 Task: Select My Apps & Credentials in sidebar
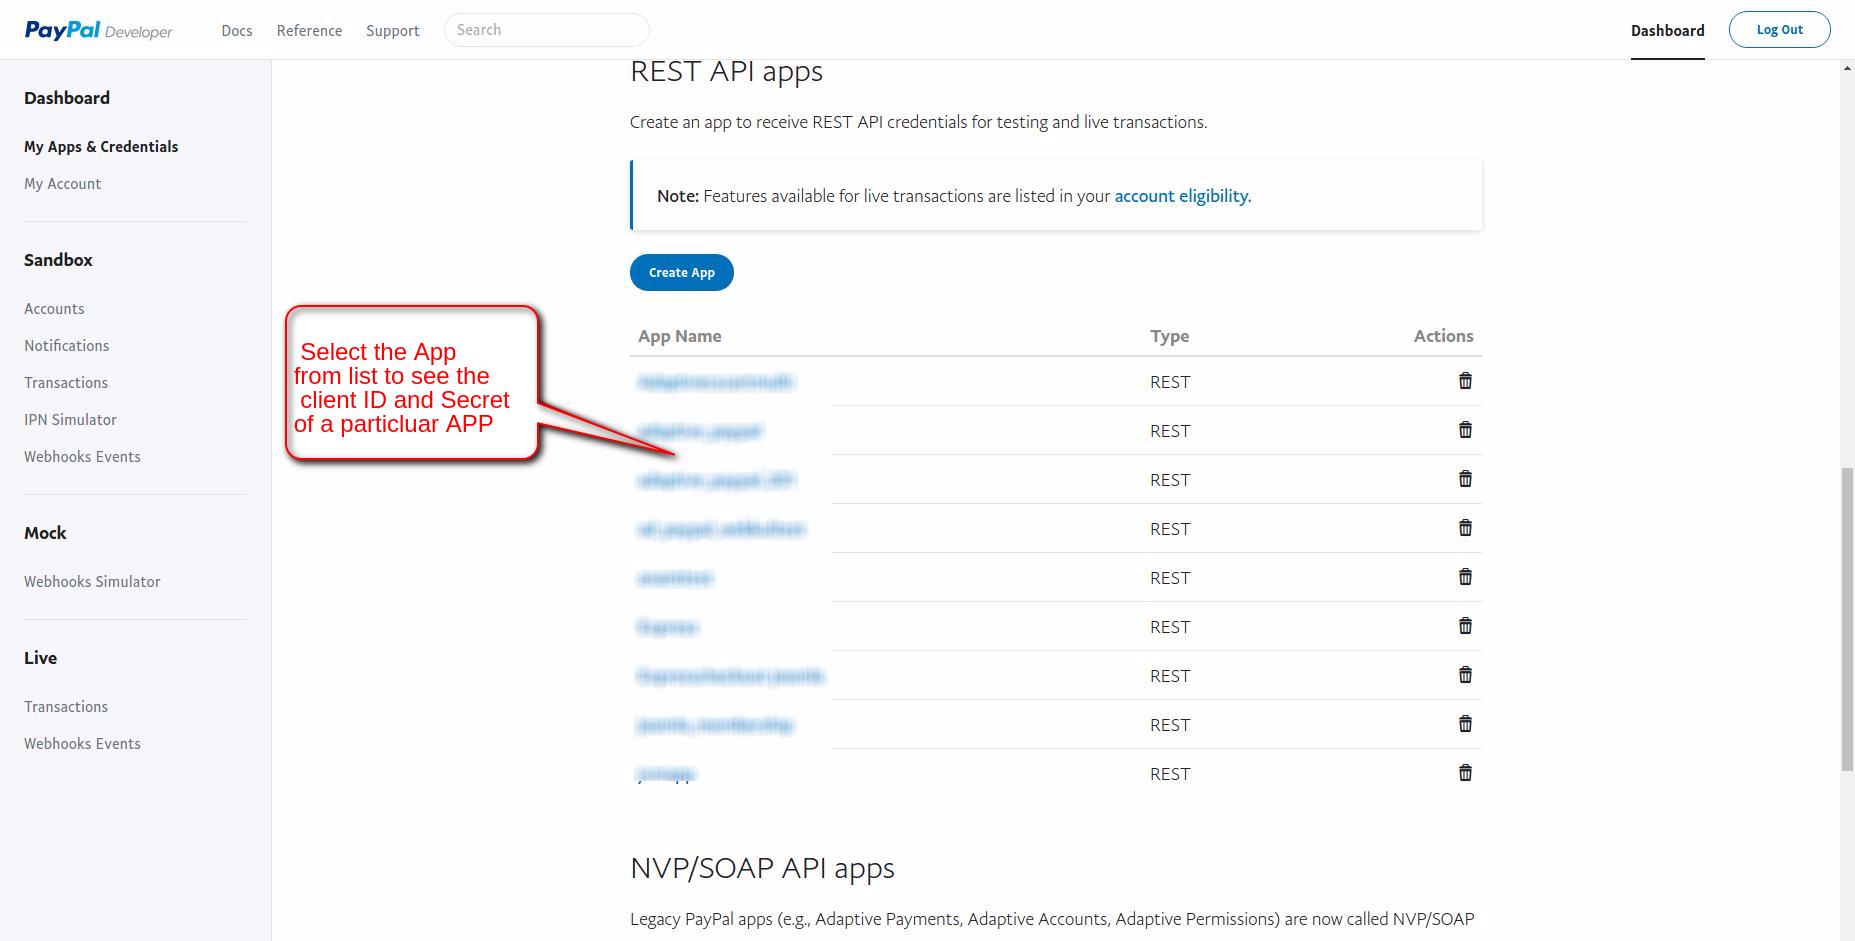click(x=101, y=146)
